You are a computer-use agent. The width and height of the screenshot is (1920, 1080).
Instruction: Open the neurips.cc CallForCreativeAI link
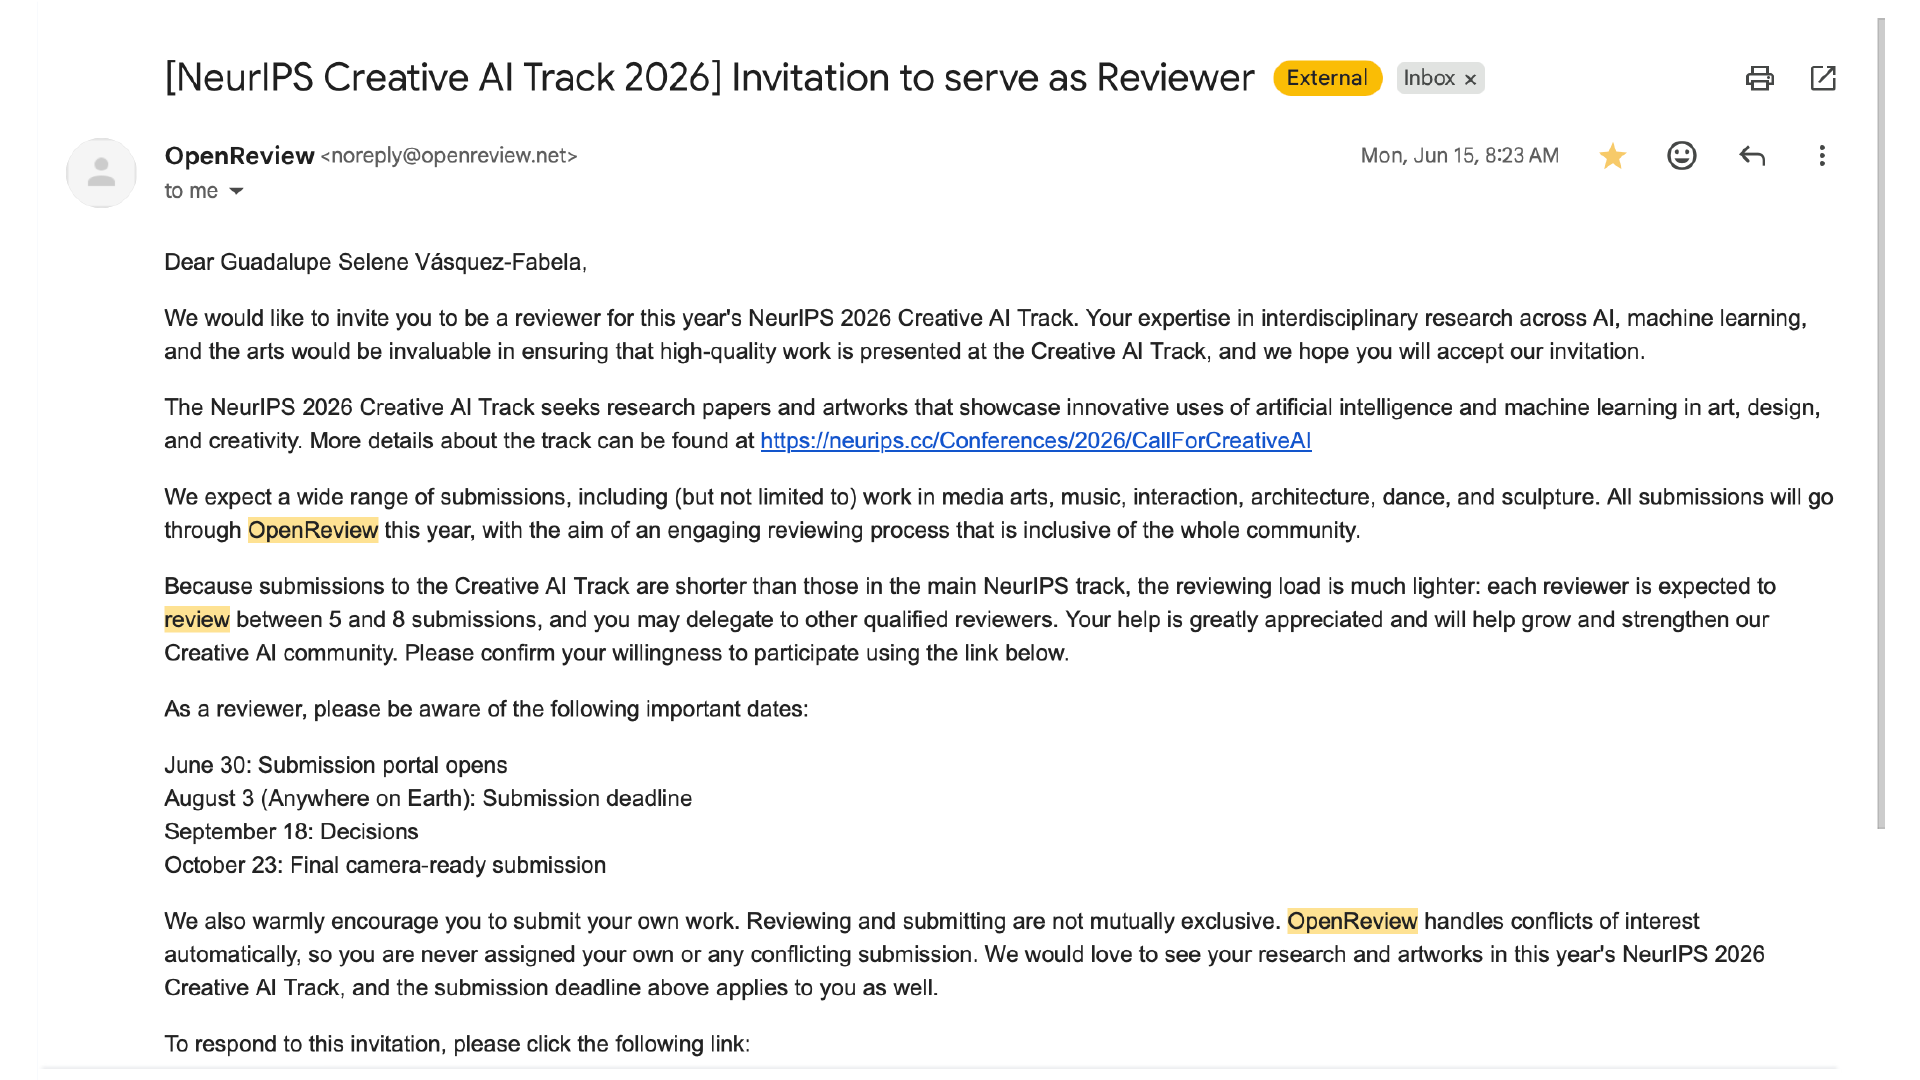tap(1035, 441)
